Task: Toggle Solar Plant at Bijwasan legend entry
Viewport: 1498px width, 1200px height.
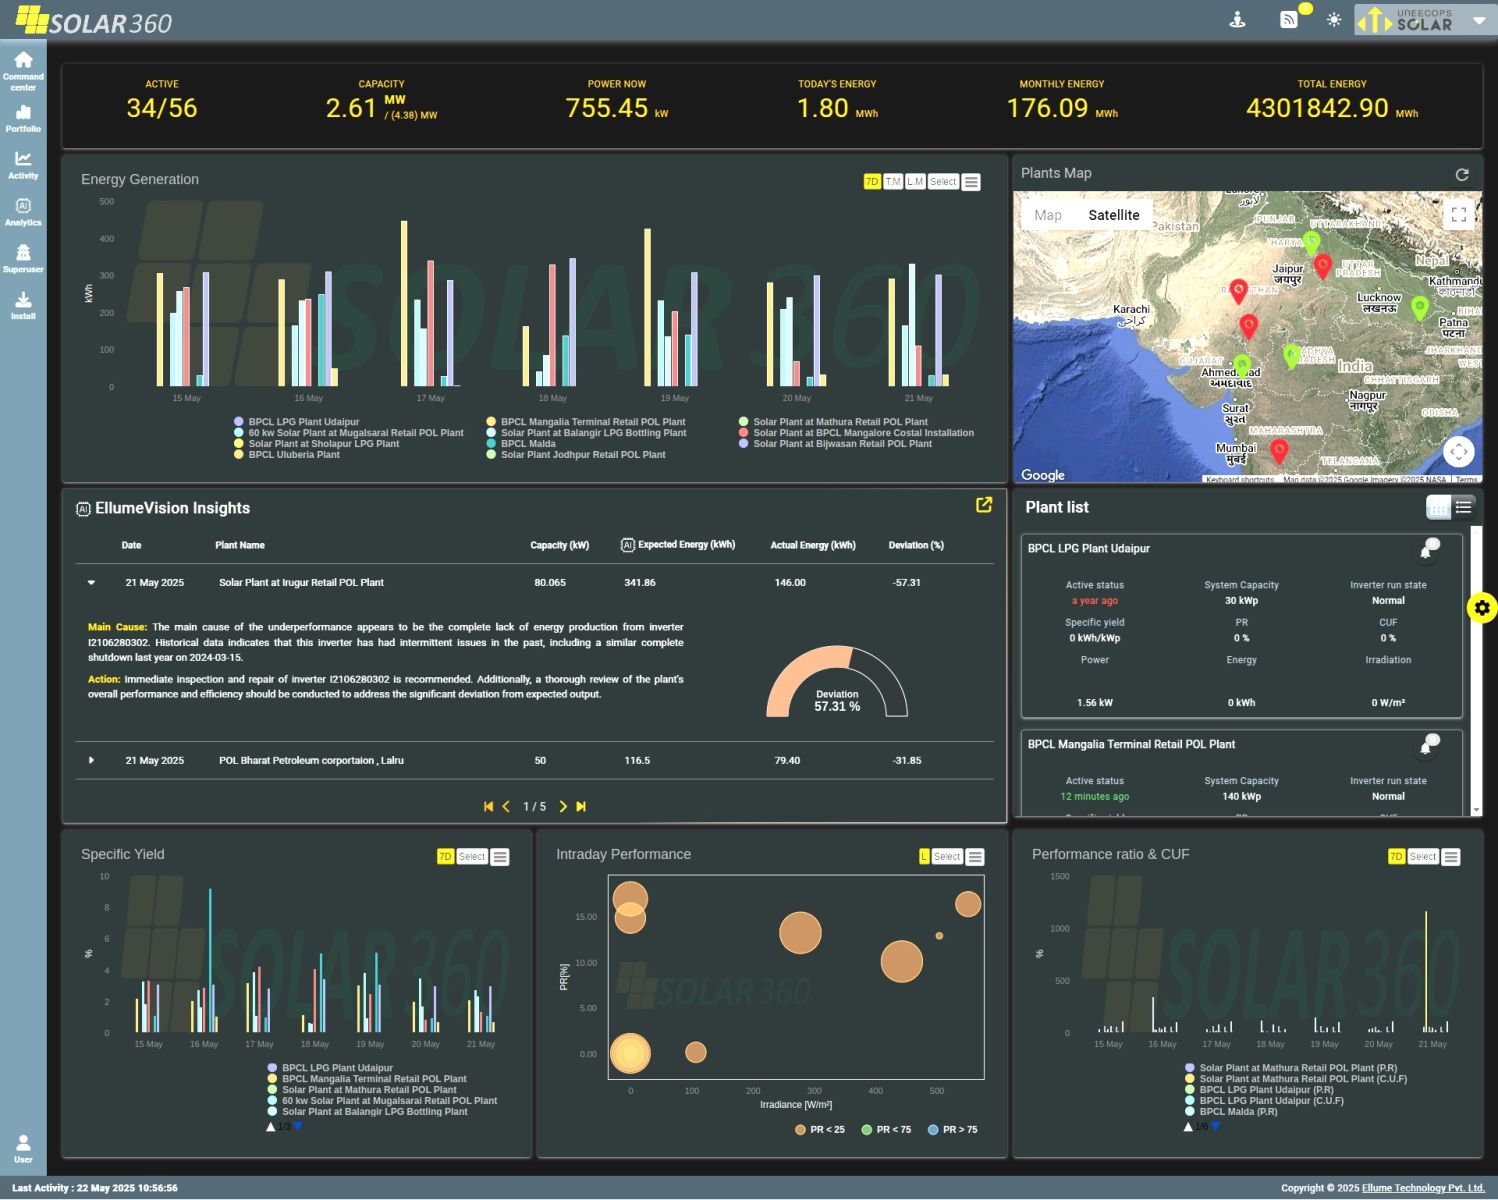Action: coord(835,444)
